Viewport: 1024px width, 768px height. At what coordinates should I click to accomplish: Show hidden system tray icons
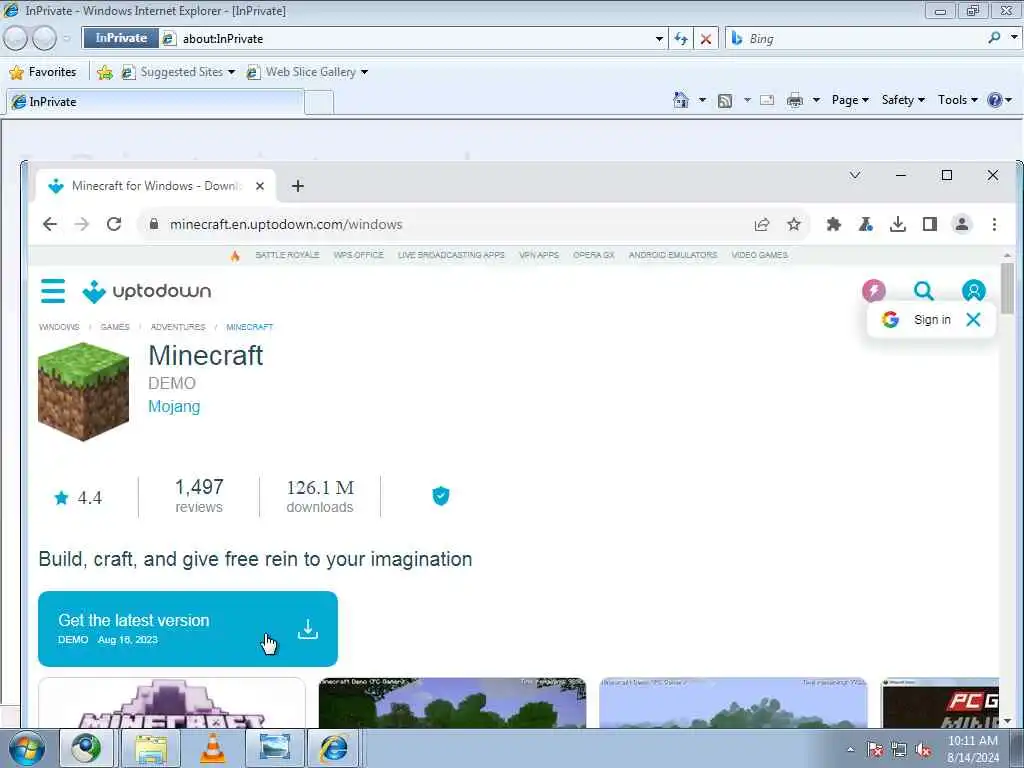[x=850, y=749]
